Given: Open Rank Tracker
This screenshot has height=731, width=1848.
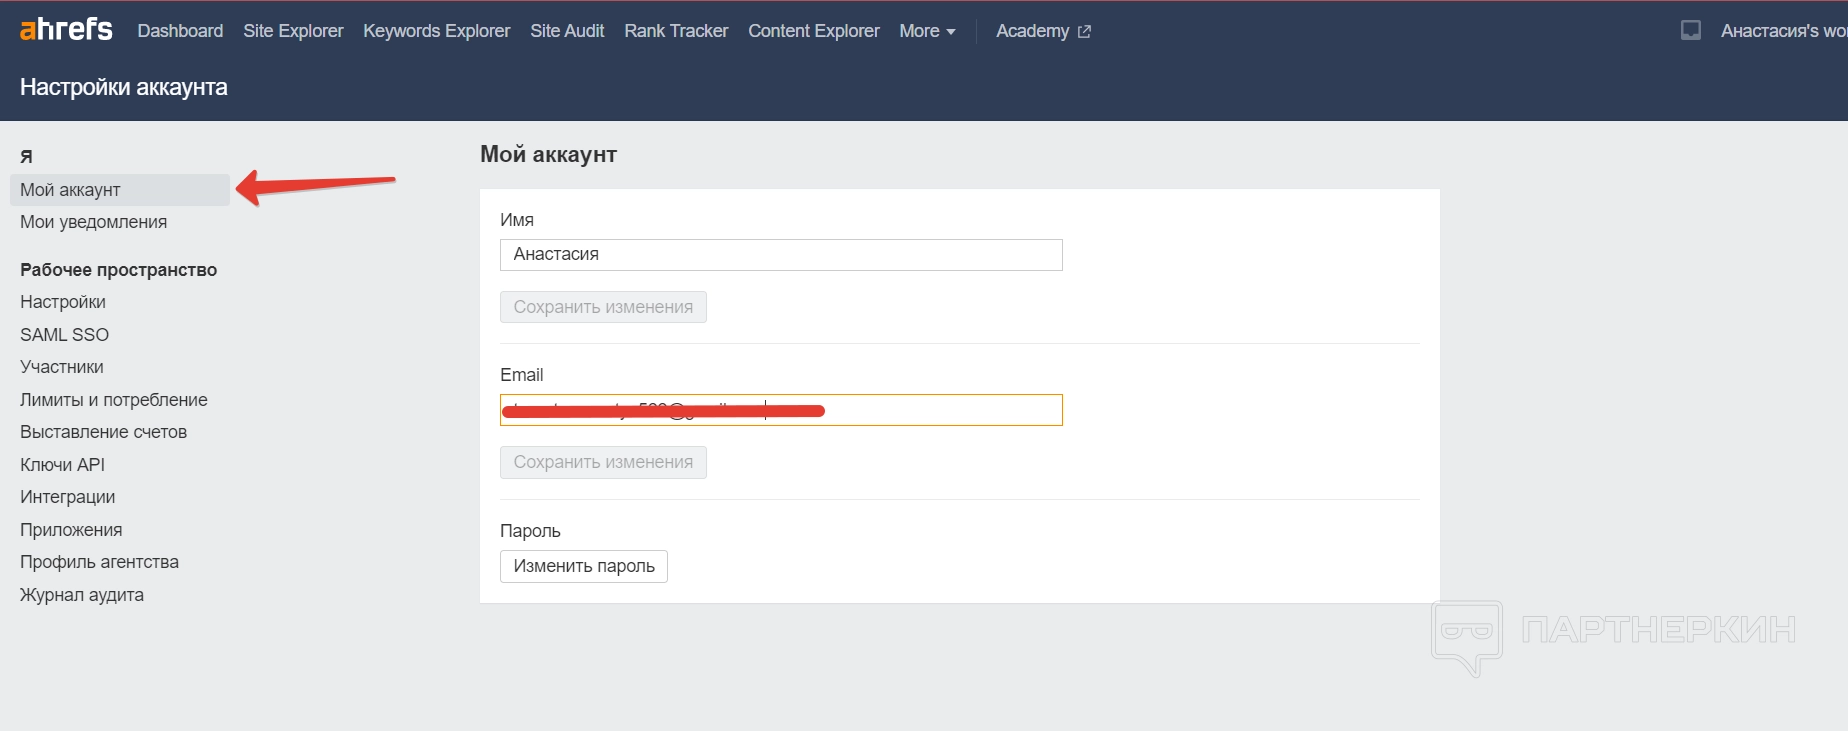Looking at the screenshot, I should pos(676,31).
